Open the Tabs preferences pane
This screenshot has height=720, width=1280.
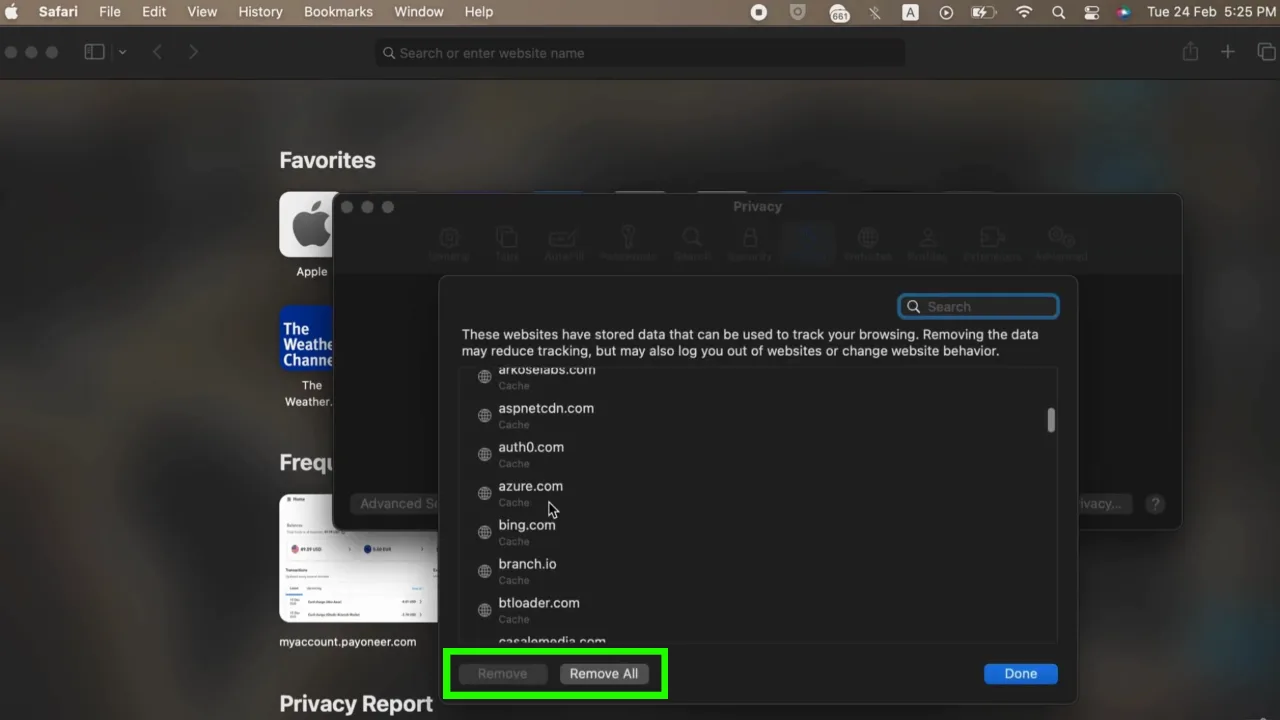[x=507, y=243]
